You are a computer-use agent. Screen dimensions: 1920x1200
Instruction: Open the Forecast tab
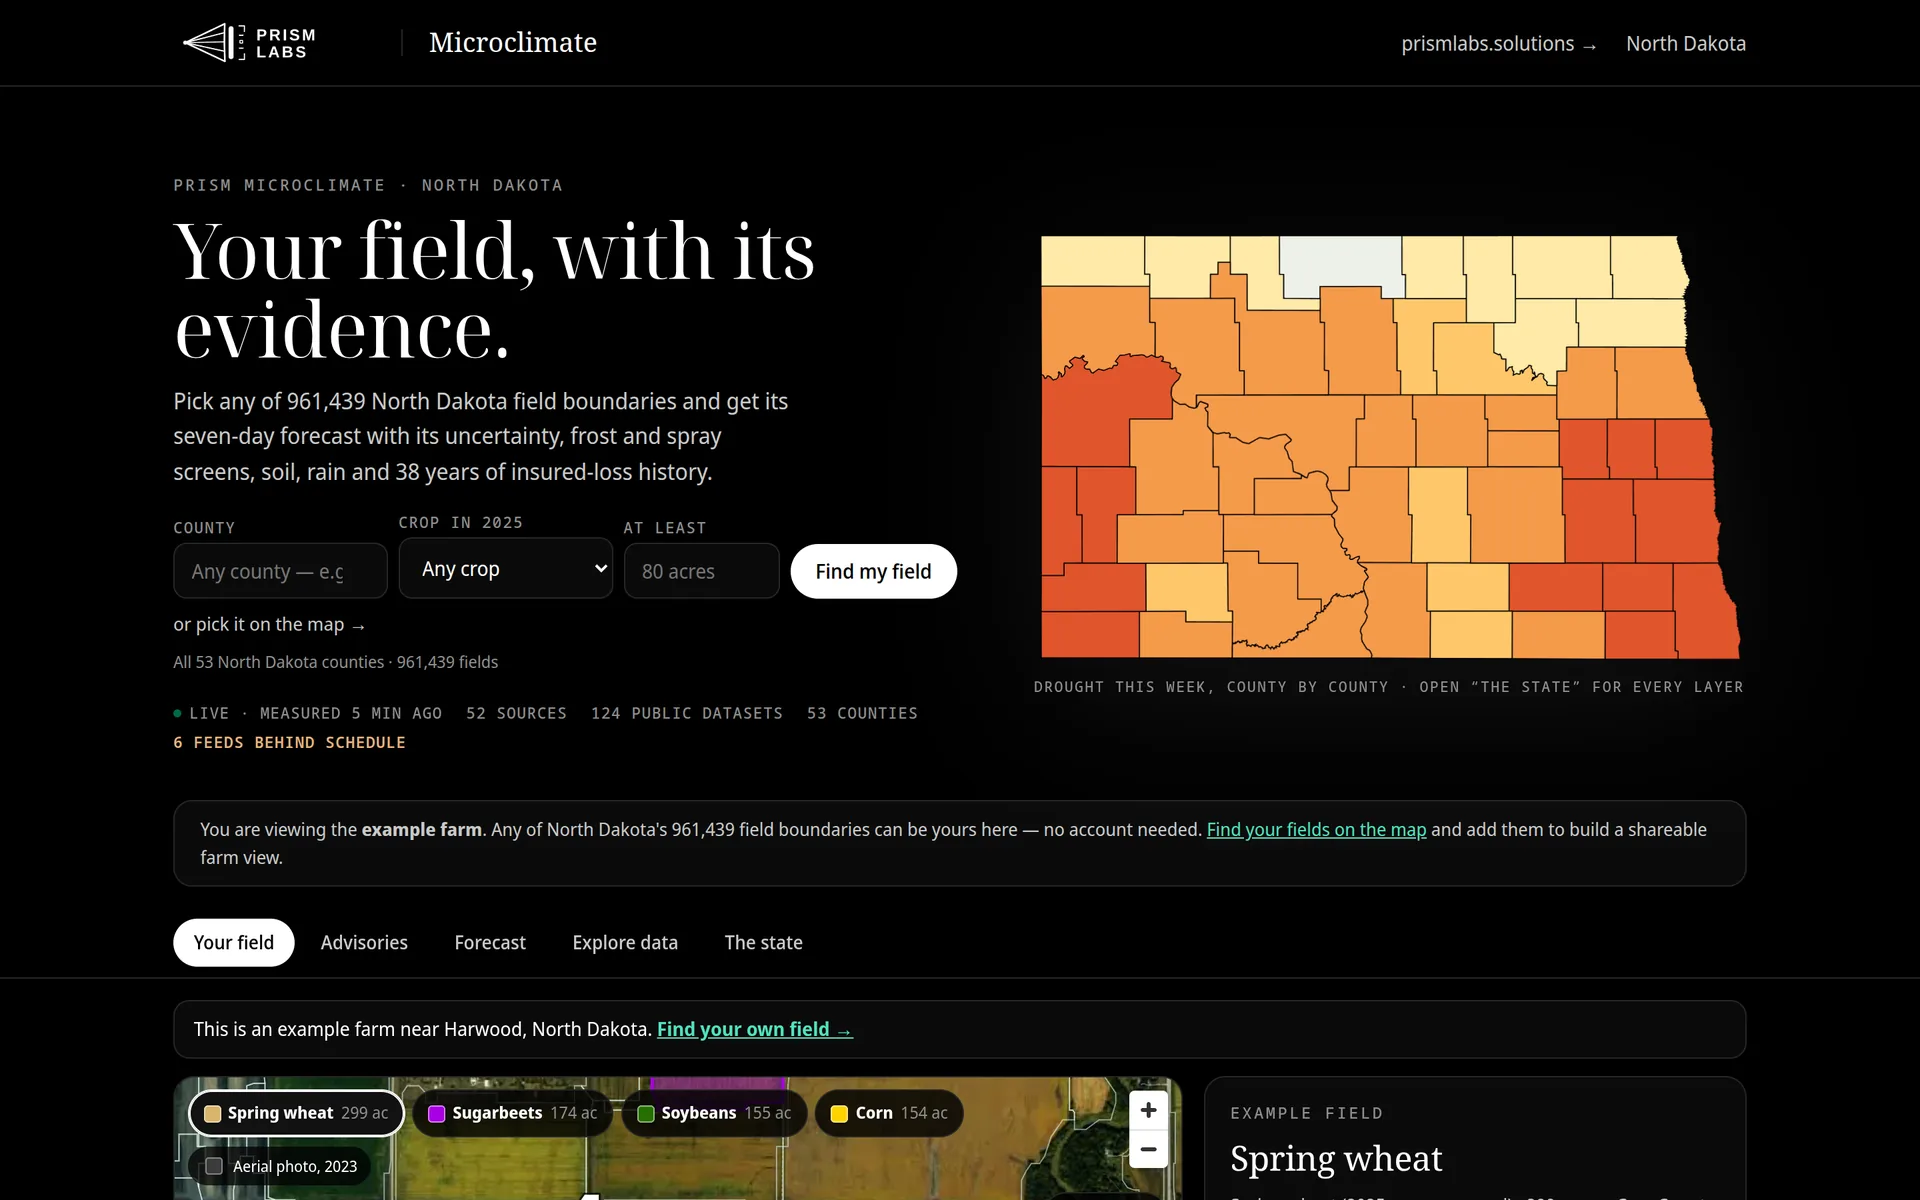pos(490,942)
